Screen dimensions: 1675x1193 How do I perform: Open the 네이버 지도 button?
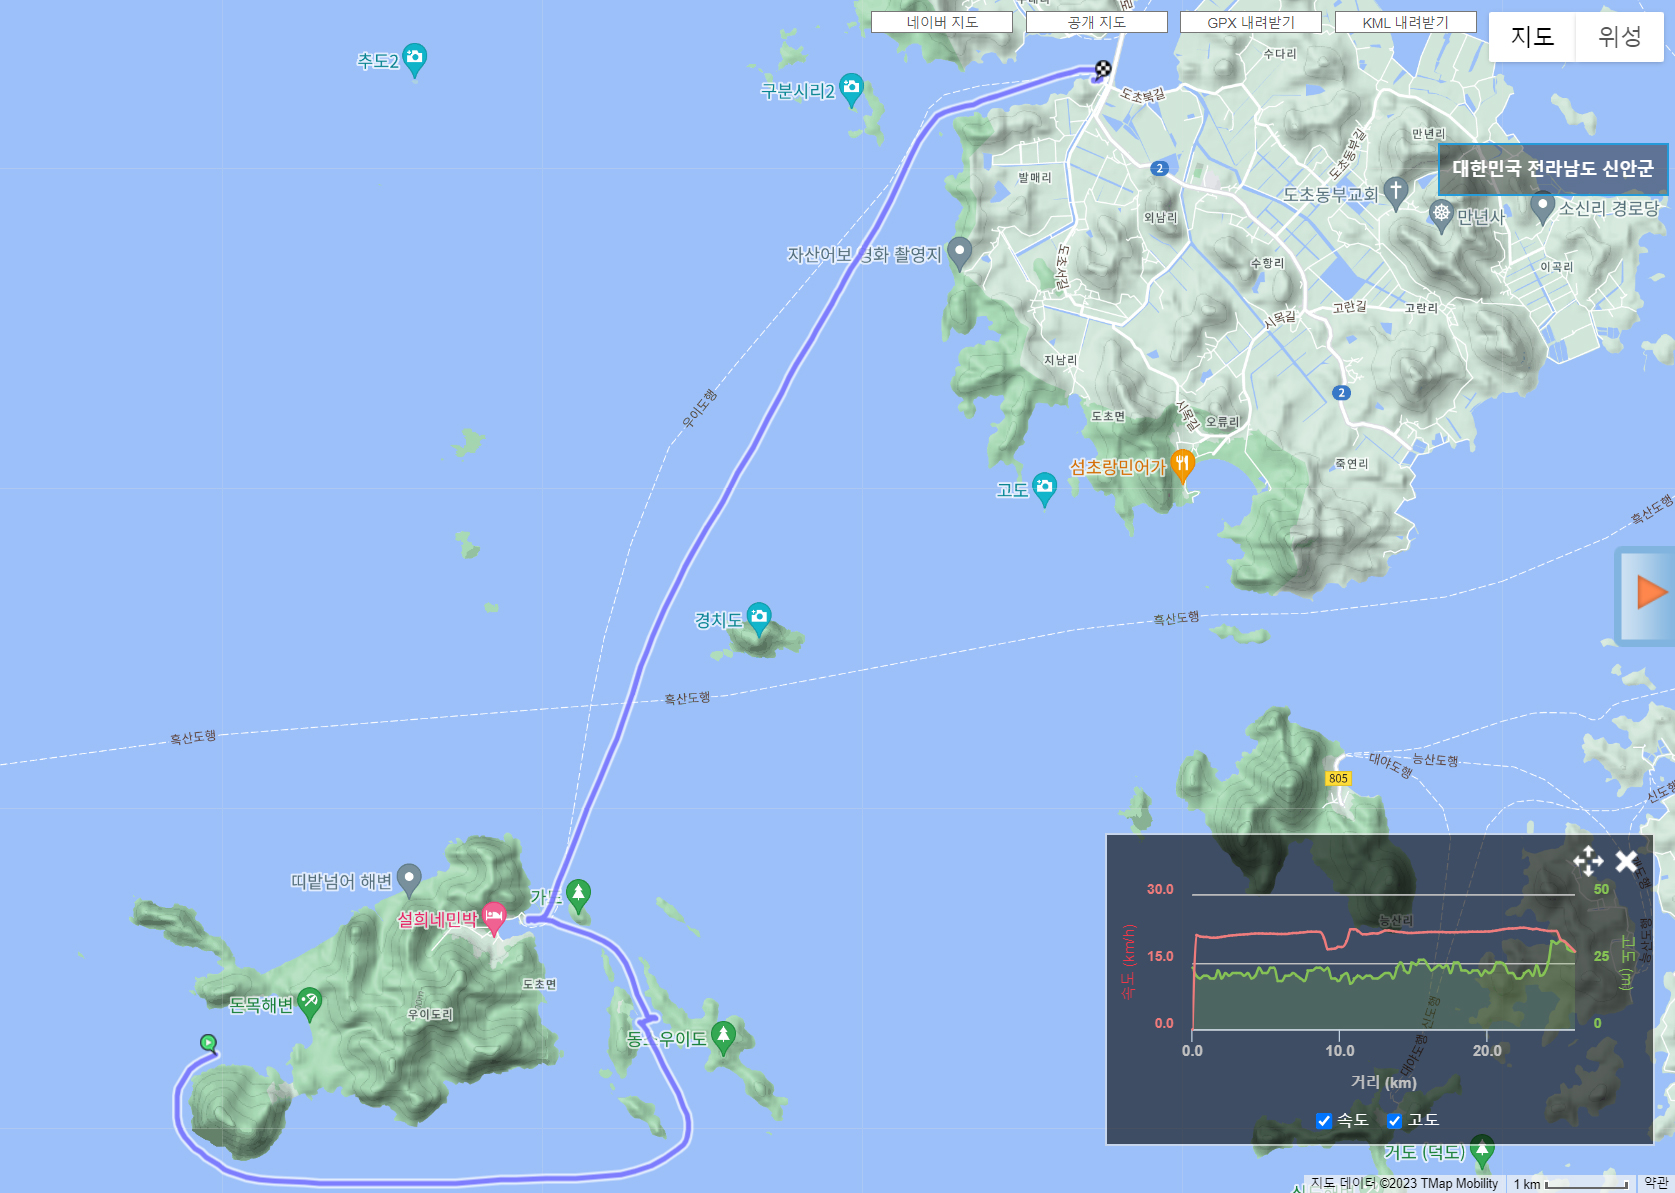click(x=942, y=22)
